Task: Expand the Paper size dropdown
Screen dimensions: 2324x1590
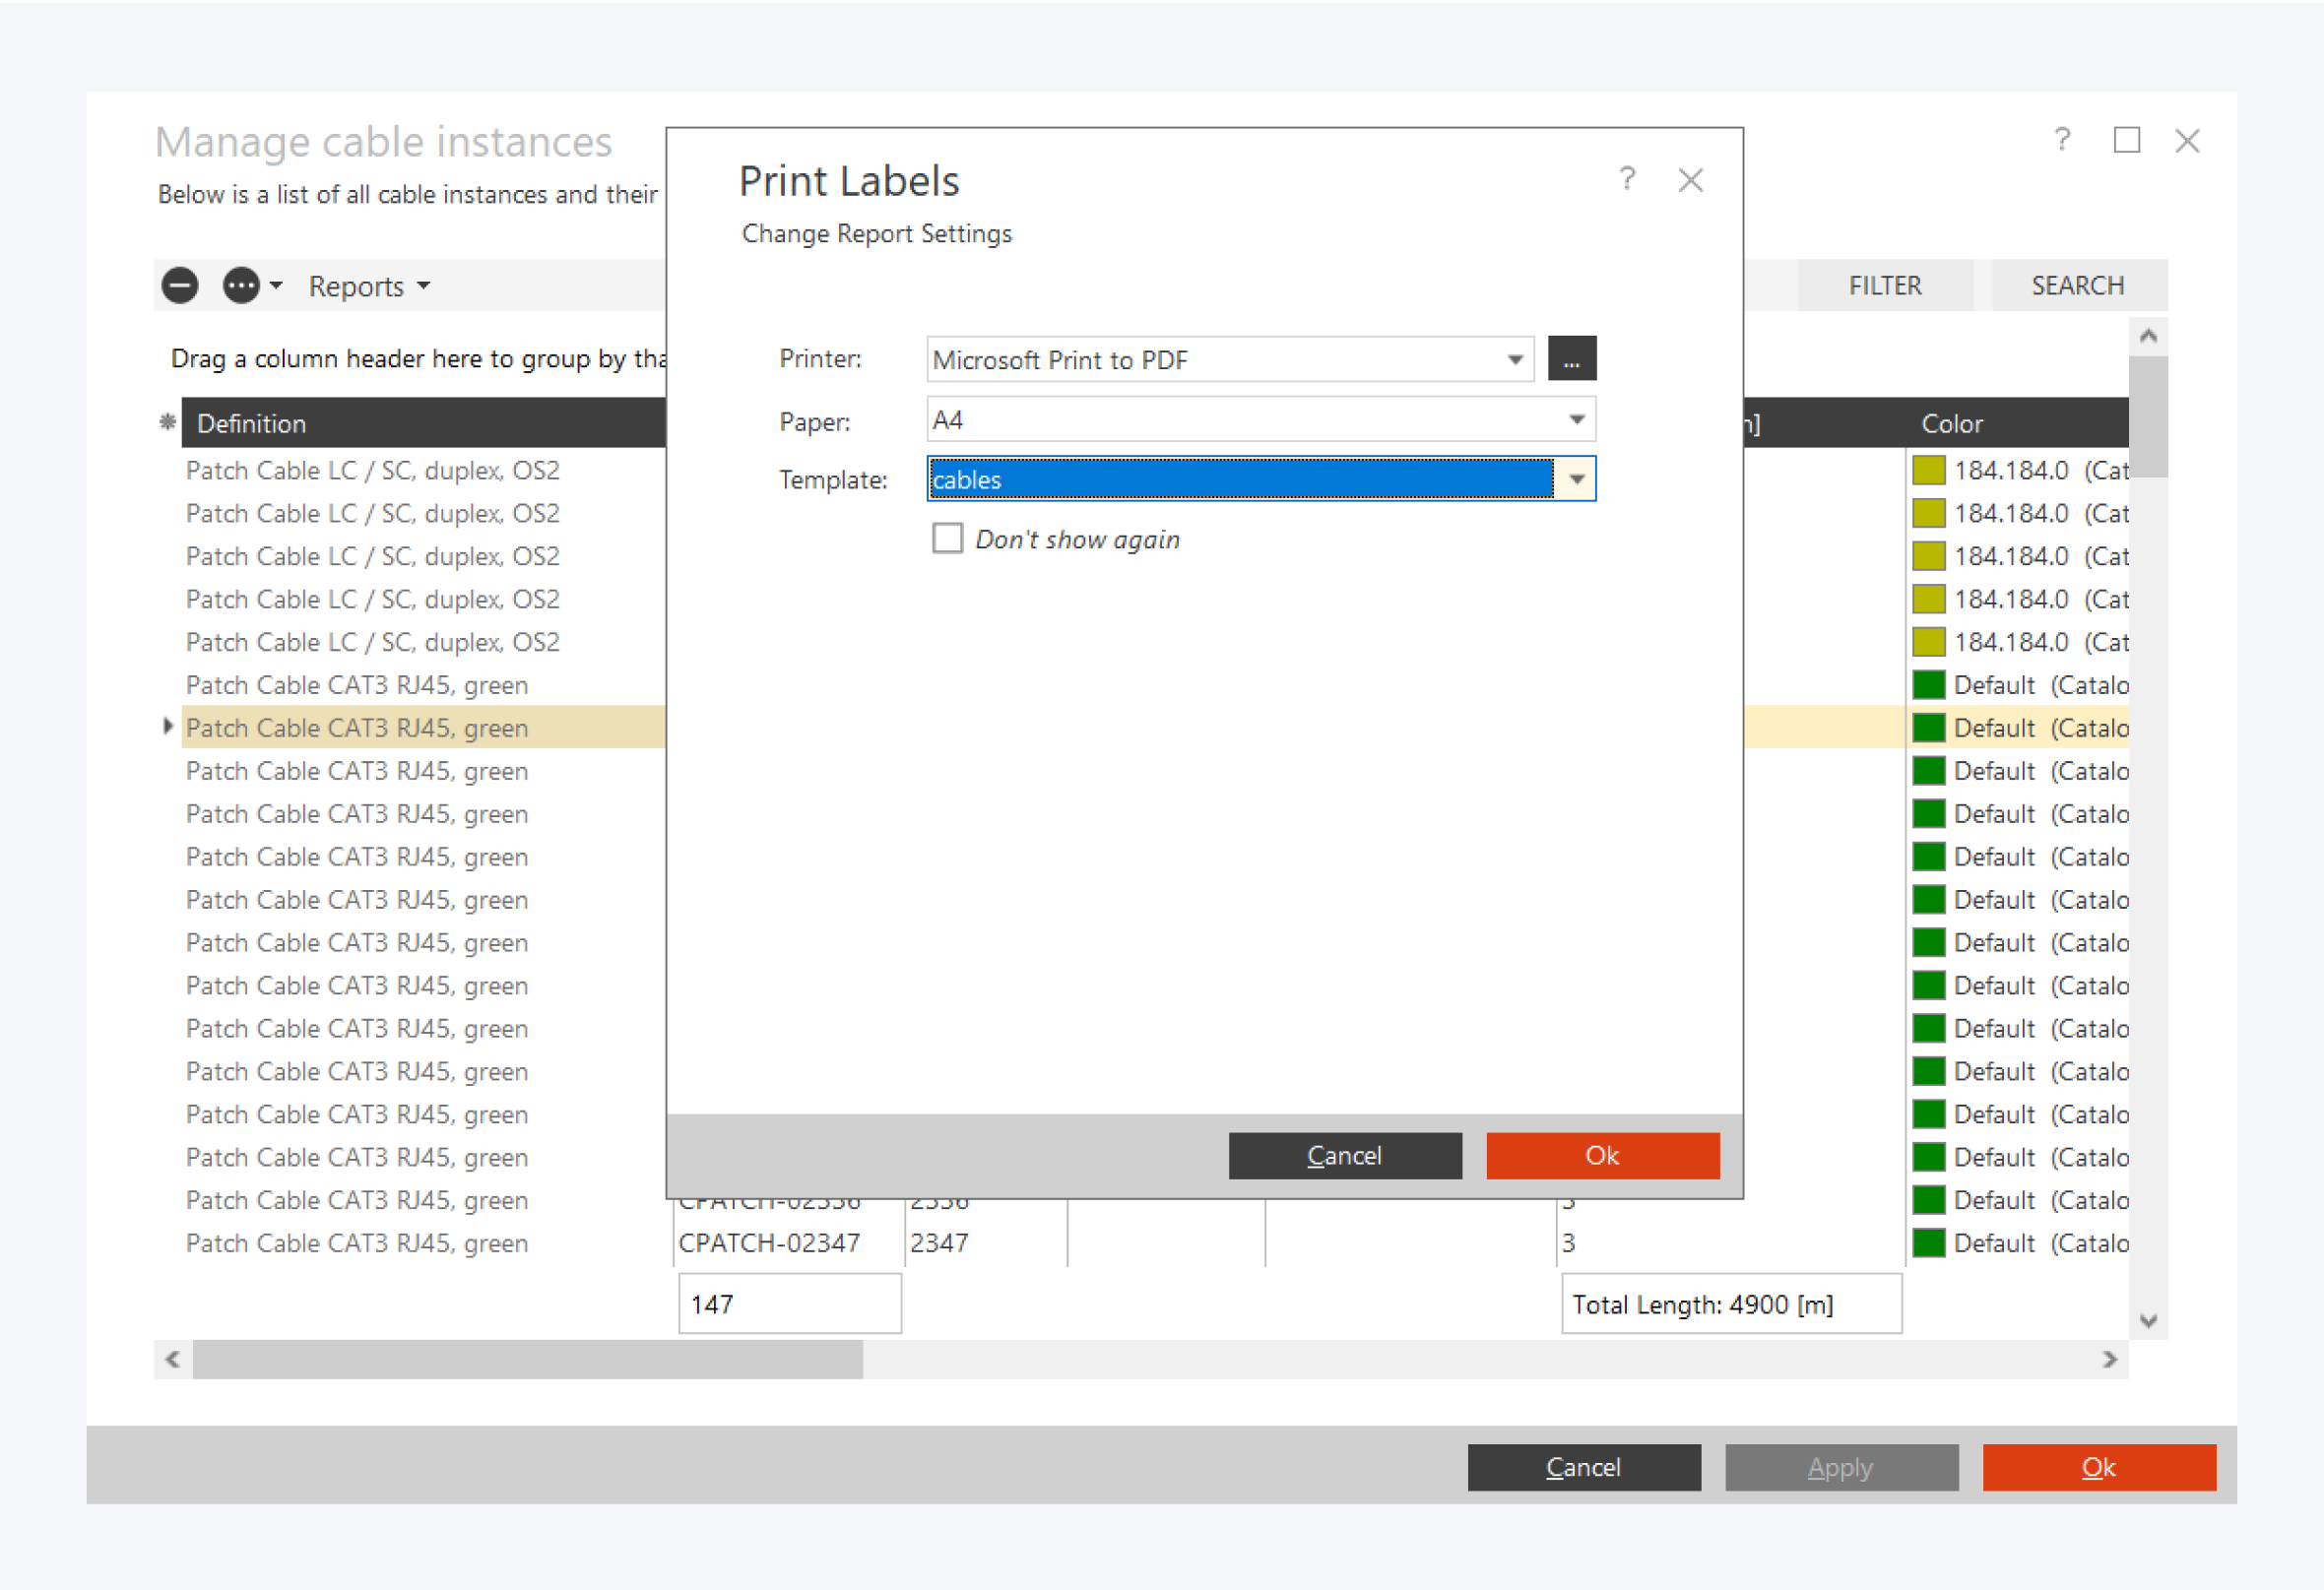Action: point(1576,420)
